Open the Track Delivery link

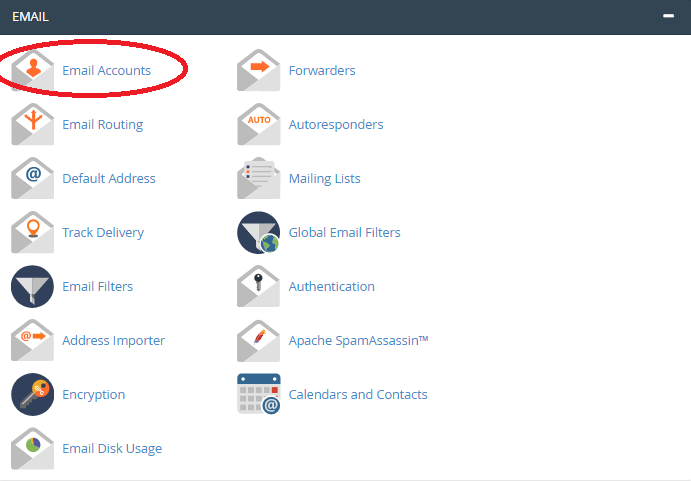pos(103,233)
